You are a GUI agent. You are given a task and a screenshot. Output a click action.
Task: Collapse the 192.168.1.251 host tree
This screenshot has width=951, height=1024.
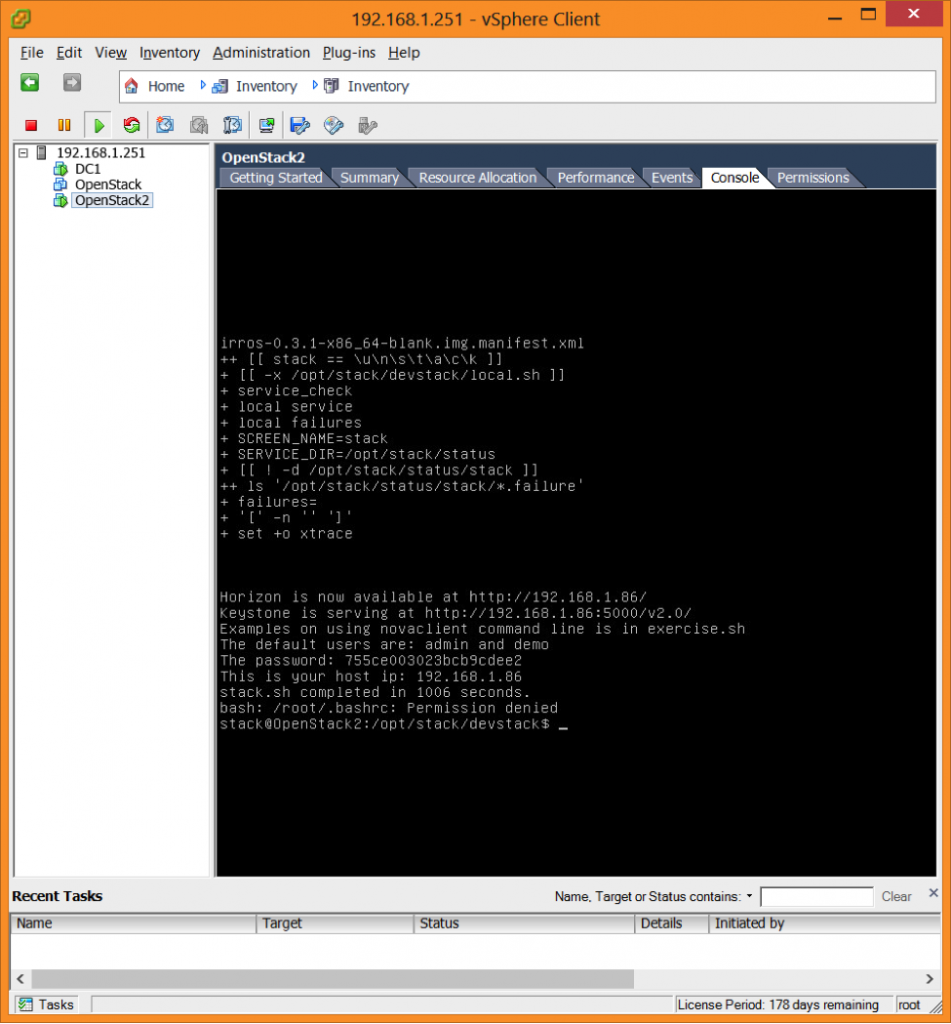(24, 153)
